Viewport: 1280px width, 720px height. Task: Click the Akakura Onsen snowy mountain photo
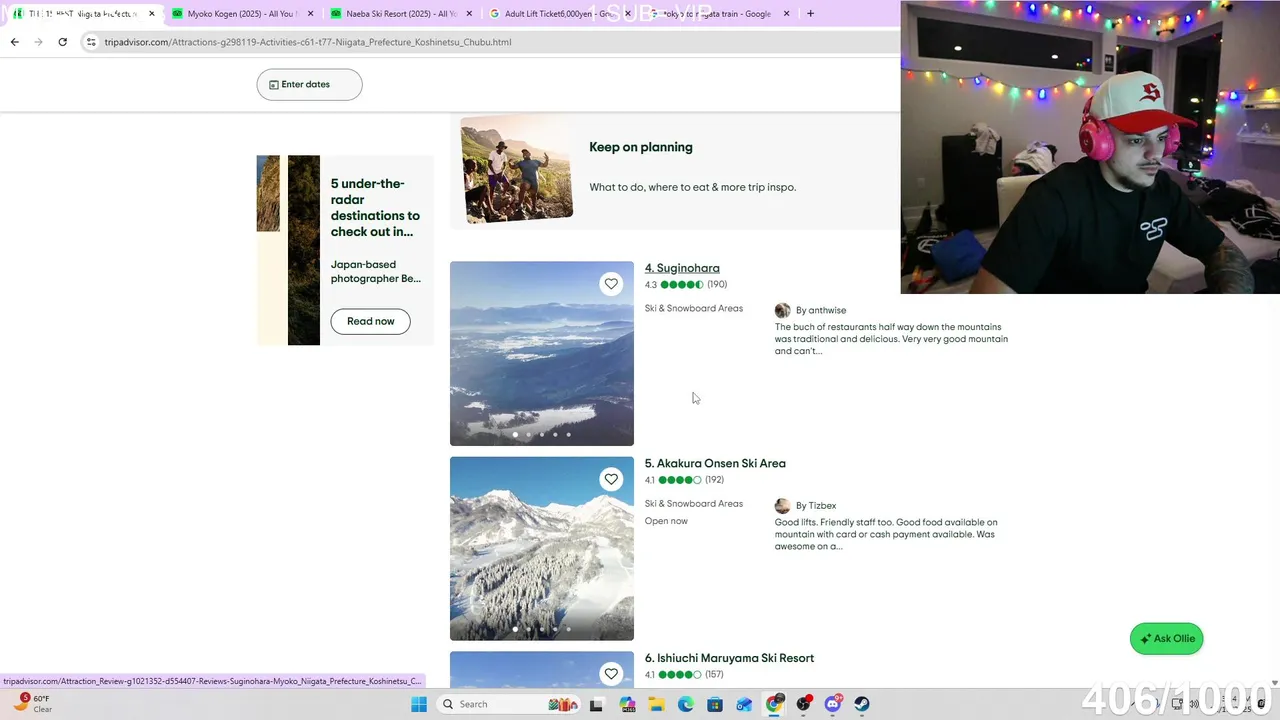pos(542,548)
